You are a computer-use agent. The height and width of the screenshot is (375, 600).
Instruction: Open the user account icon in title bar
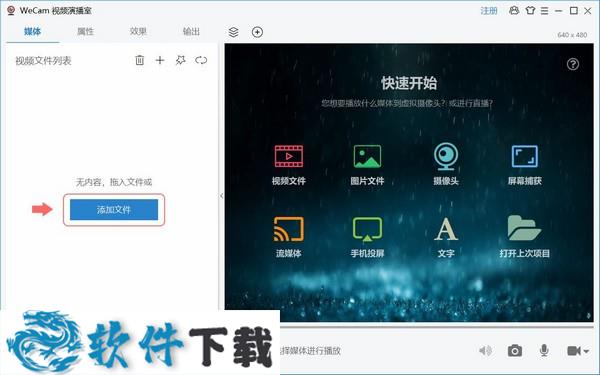[x=514, y=10]
